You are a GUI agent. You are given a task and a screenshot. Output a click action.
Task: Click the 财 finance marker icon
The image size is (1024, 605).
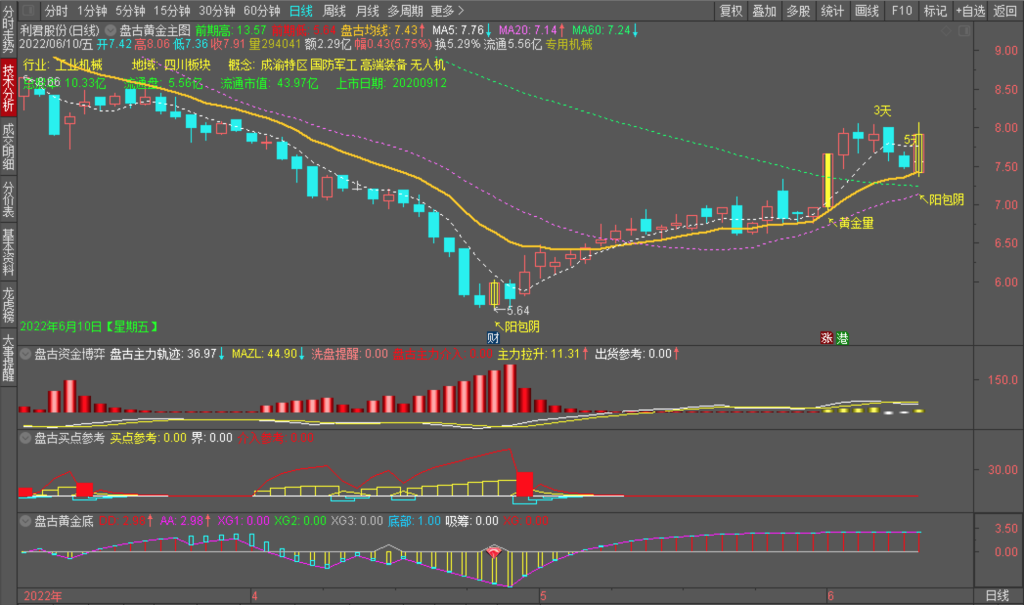click(x=492, y=337)
